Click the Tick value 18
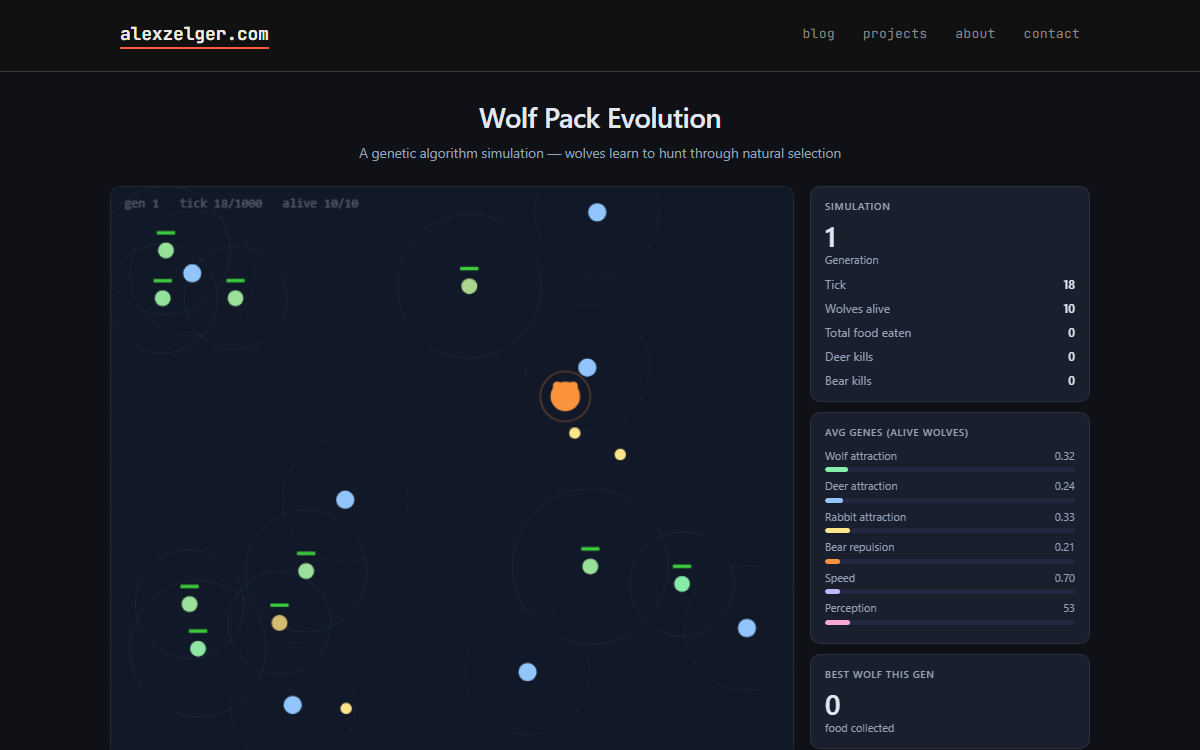Viewport: 1200px width, 750px height. [x=1069, y=285]
